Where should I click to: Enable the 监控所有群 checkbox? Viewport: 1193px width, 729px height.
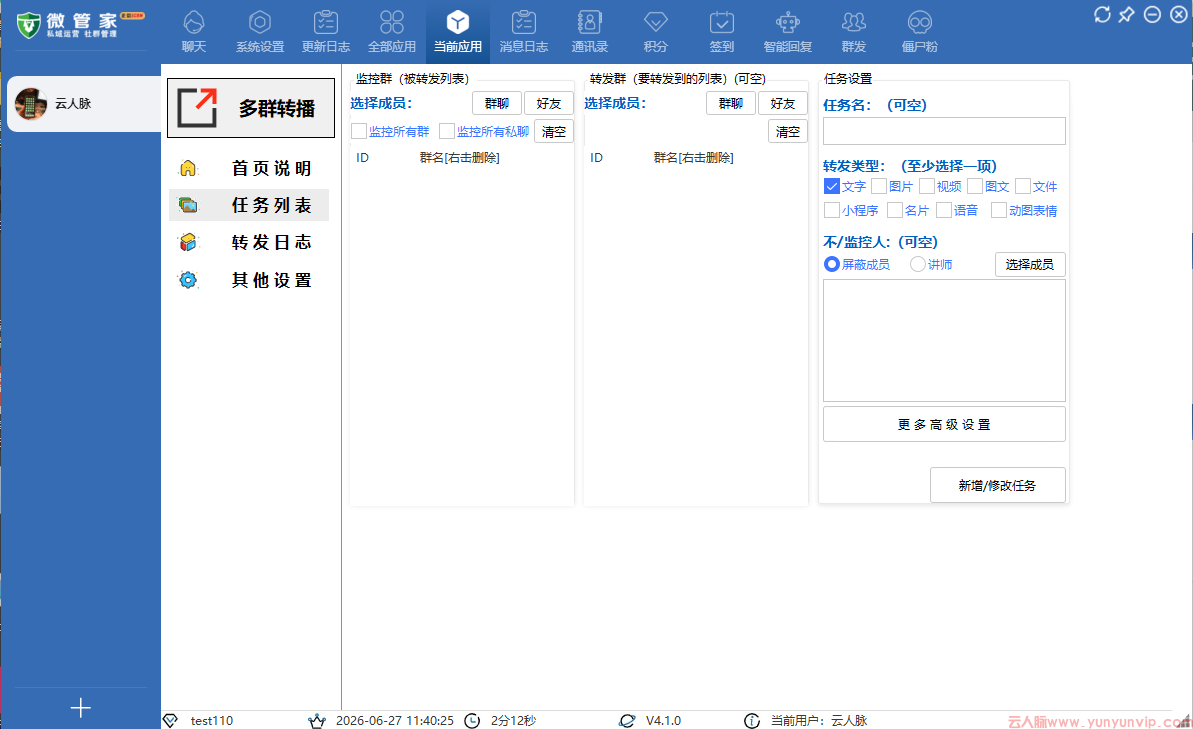pos(359,132)
